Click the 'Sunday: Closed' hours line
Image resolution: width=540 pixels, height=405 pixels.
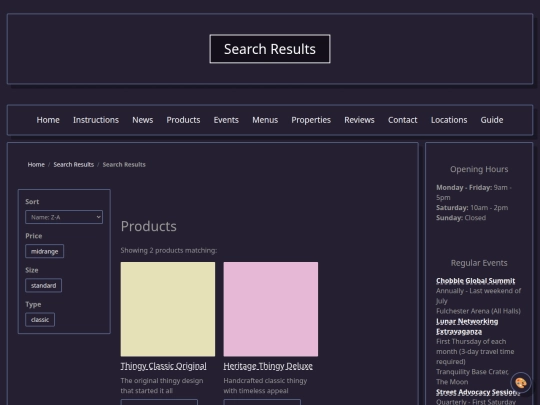pyautogui.click(x=461, y=218)
